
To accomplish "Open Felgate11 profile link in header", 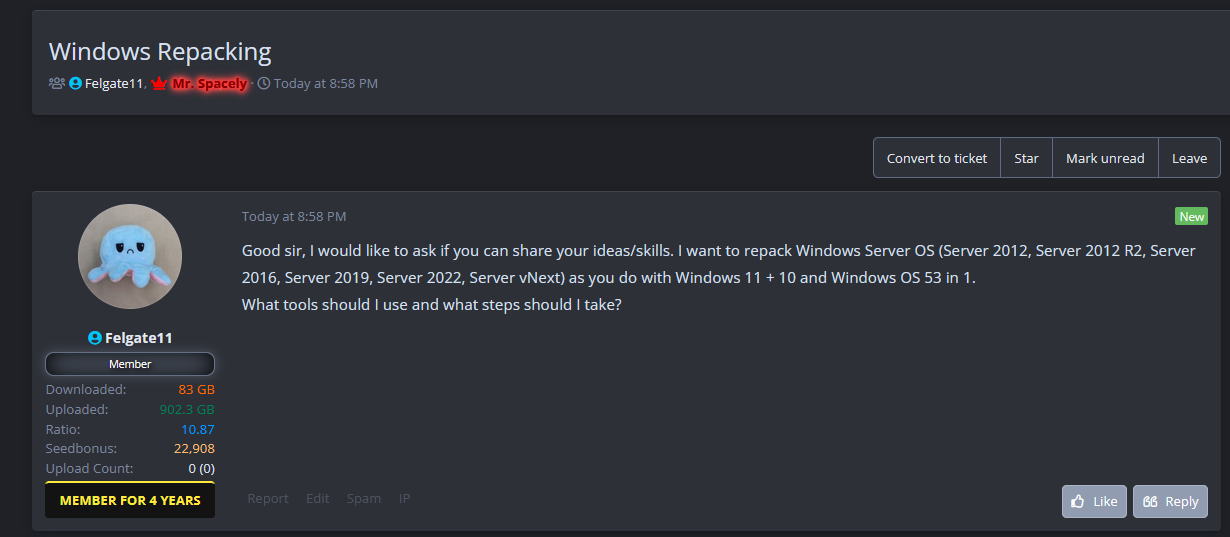I will [114, 84].
